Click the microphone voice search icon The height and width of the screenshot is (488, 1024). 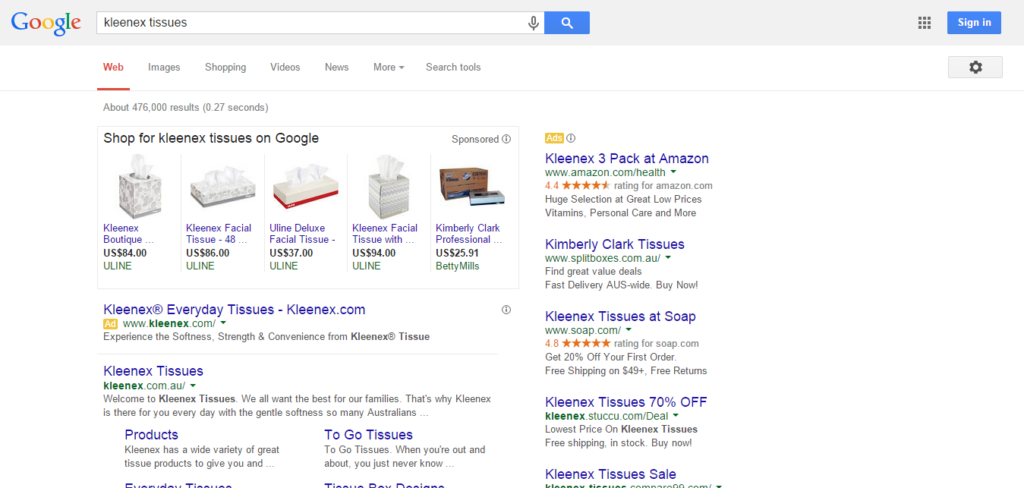pyautogui.click(x=534, y=23)
